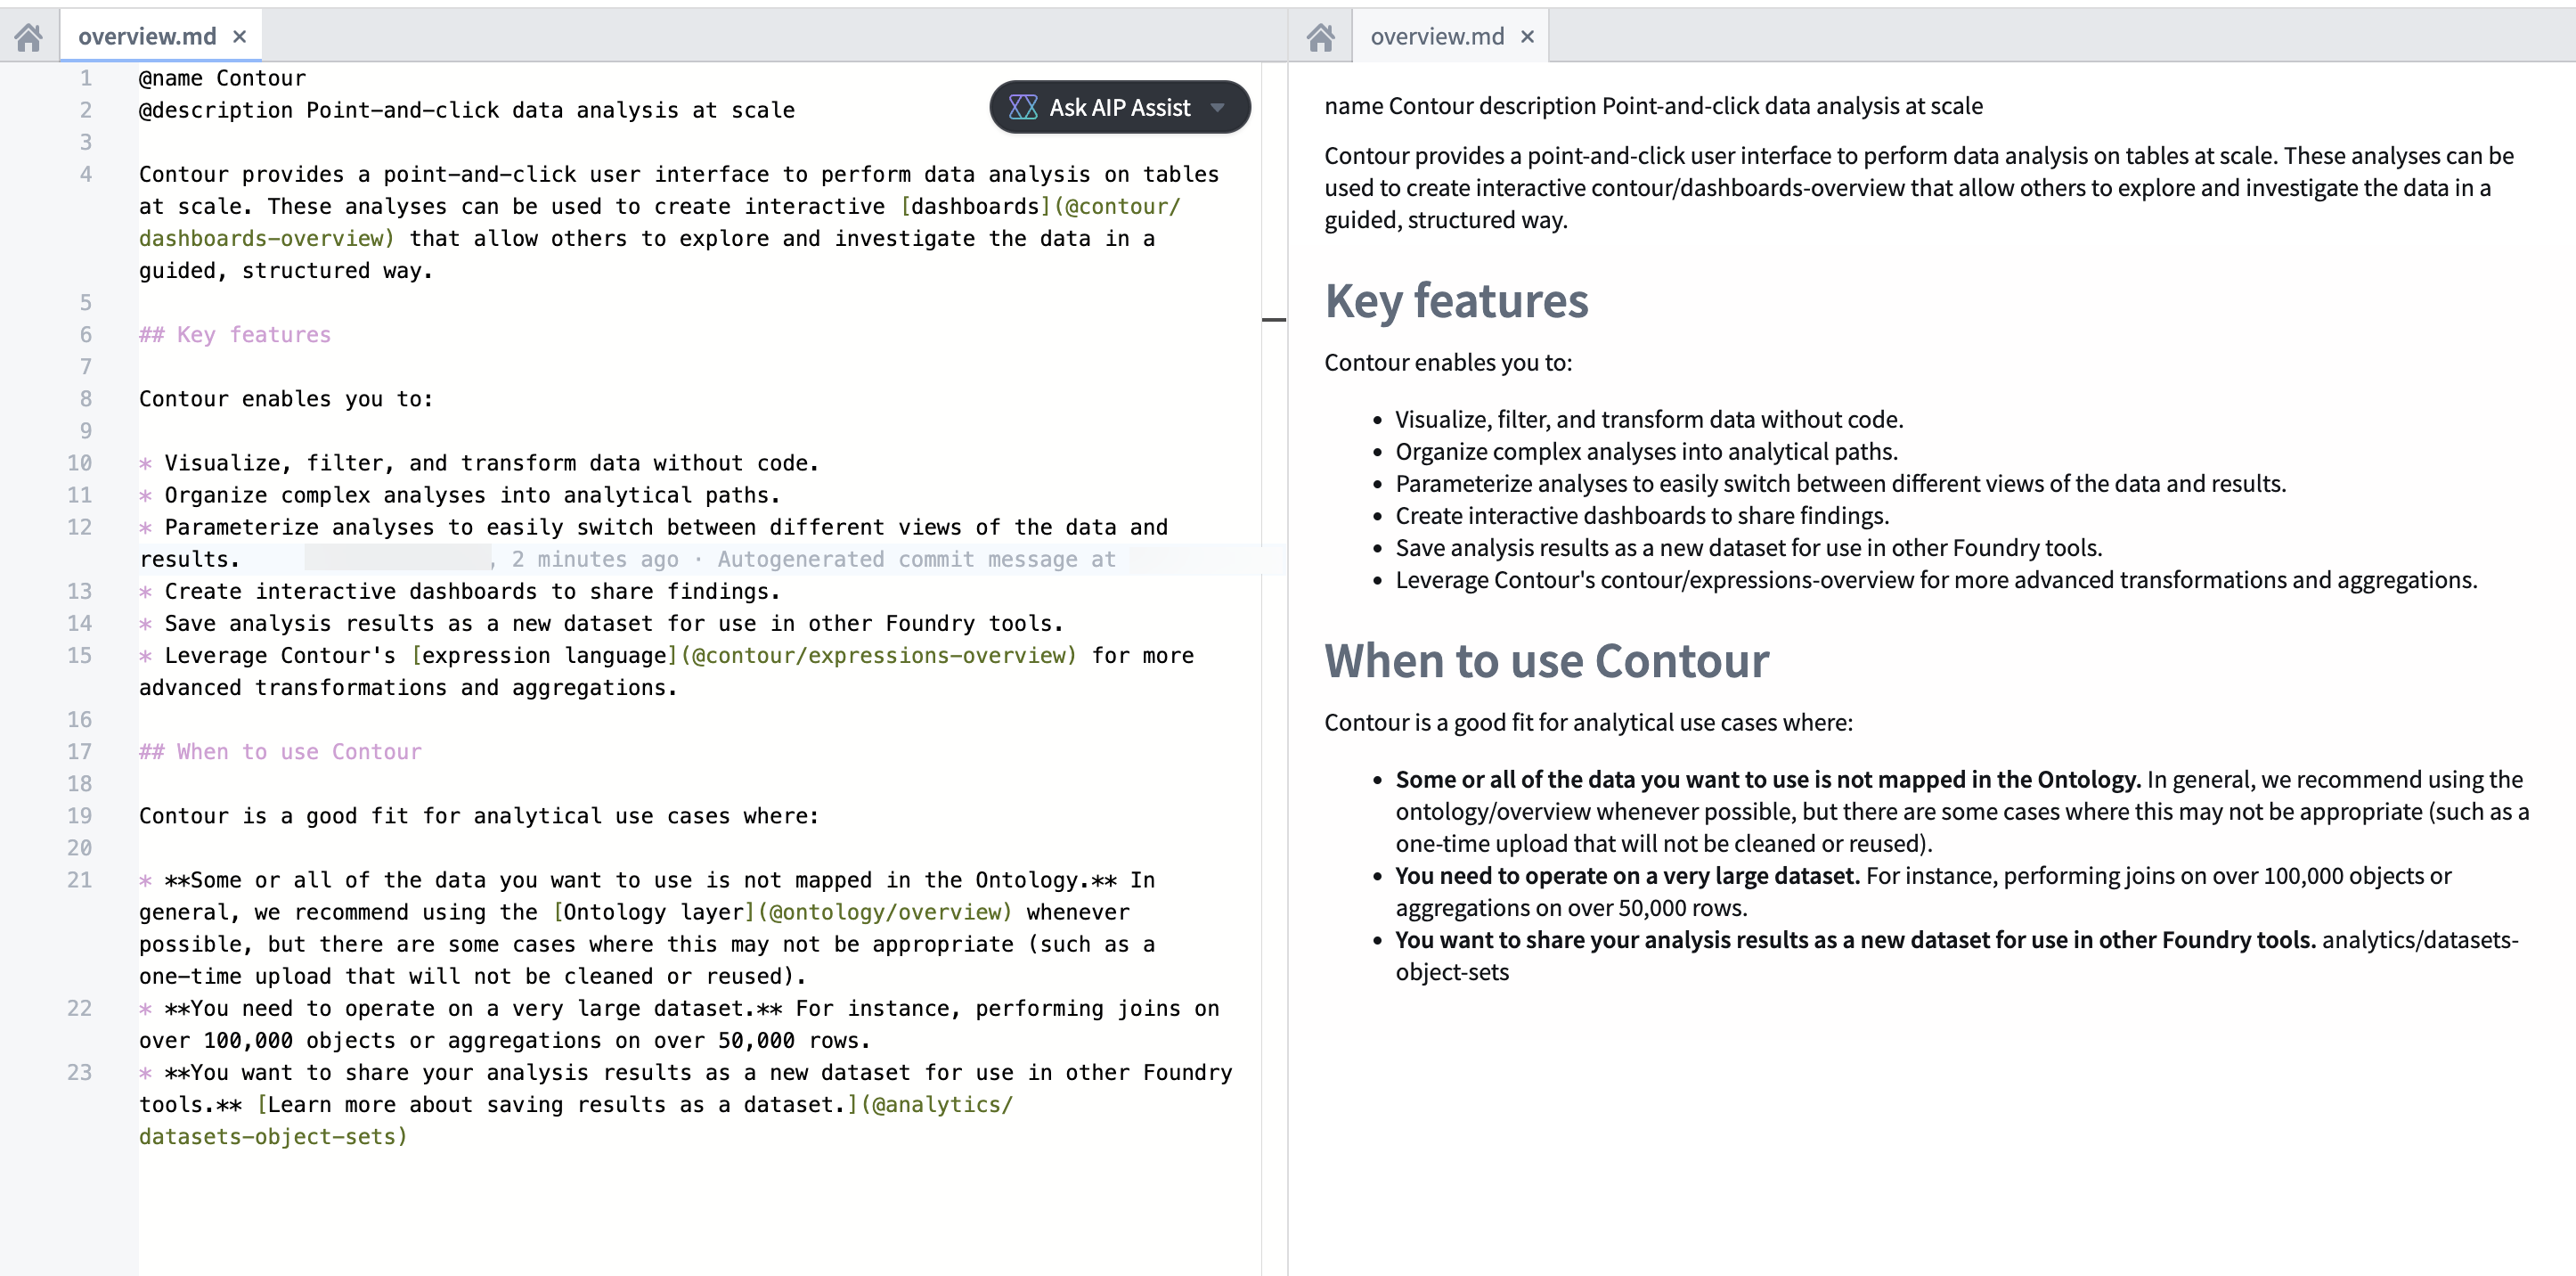Click 'You need to operate' bold text in preview

point(1627,875)
